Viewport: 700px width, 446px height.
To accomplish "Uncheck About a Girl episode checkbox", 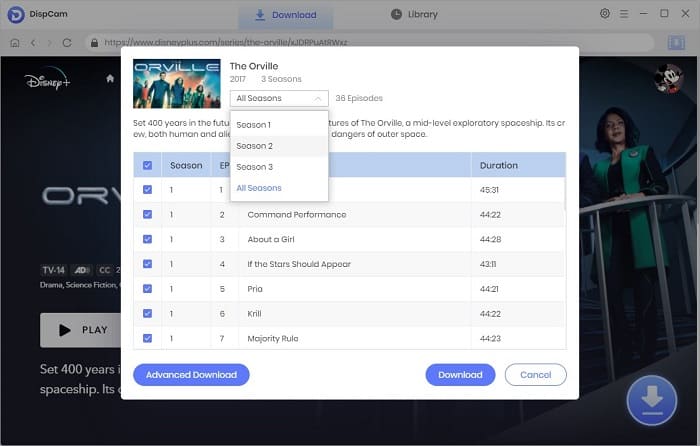I will pyautogui.click(x=147, y=239).
